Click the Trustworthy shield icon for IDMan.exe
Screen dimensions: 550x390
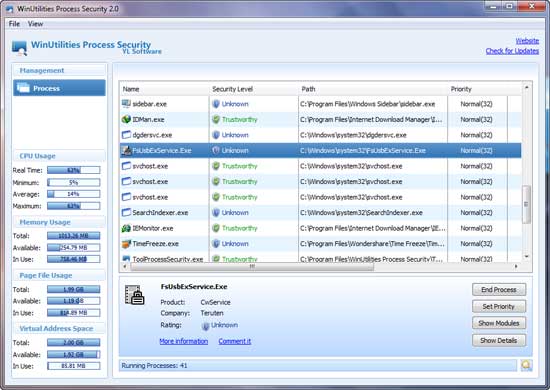tap(216, 119)
